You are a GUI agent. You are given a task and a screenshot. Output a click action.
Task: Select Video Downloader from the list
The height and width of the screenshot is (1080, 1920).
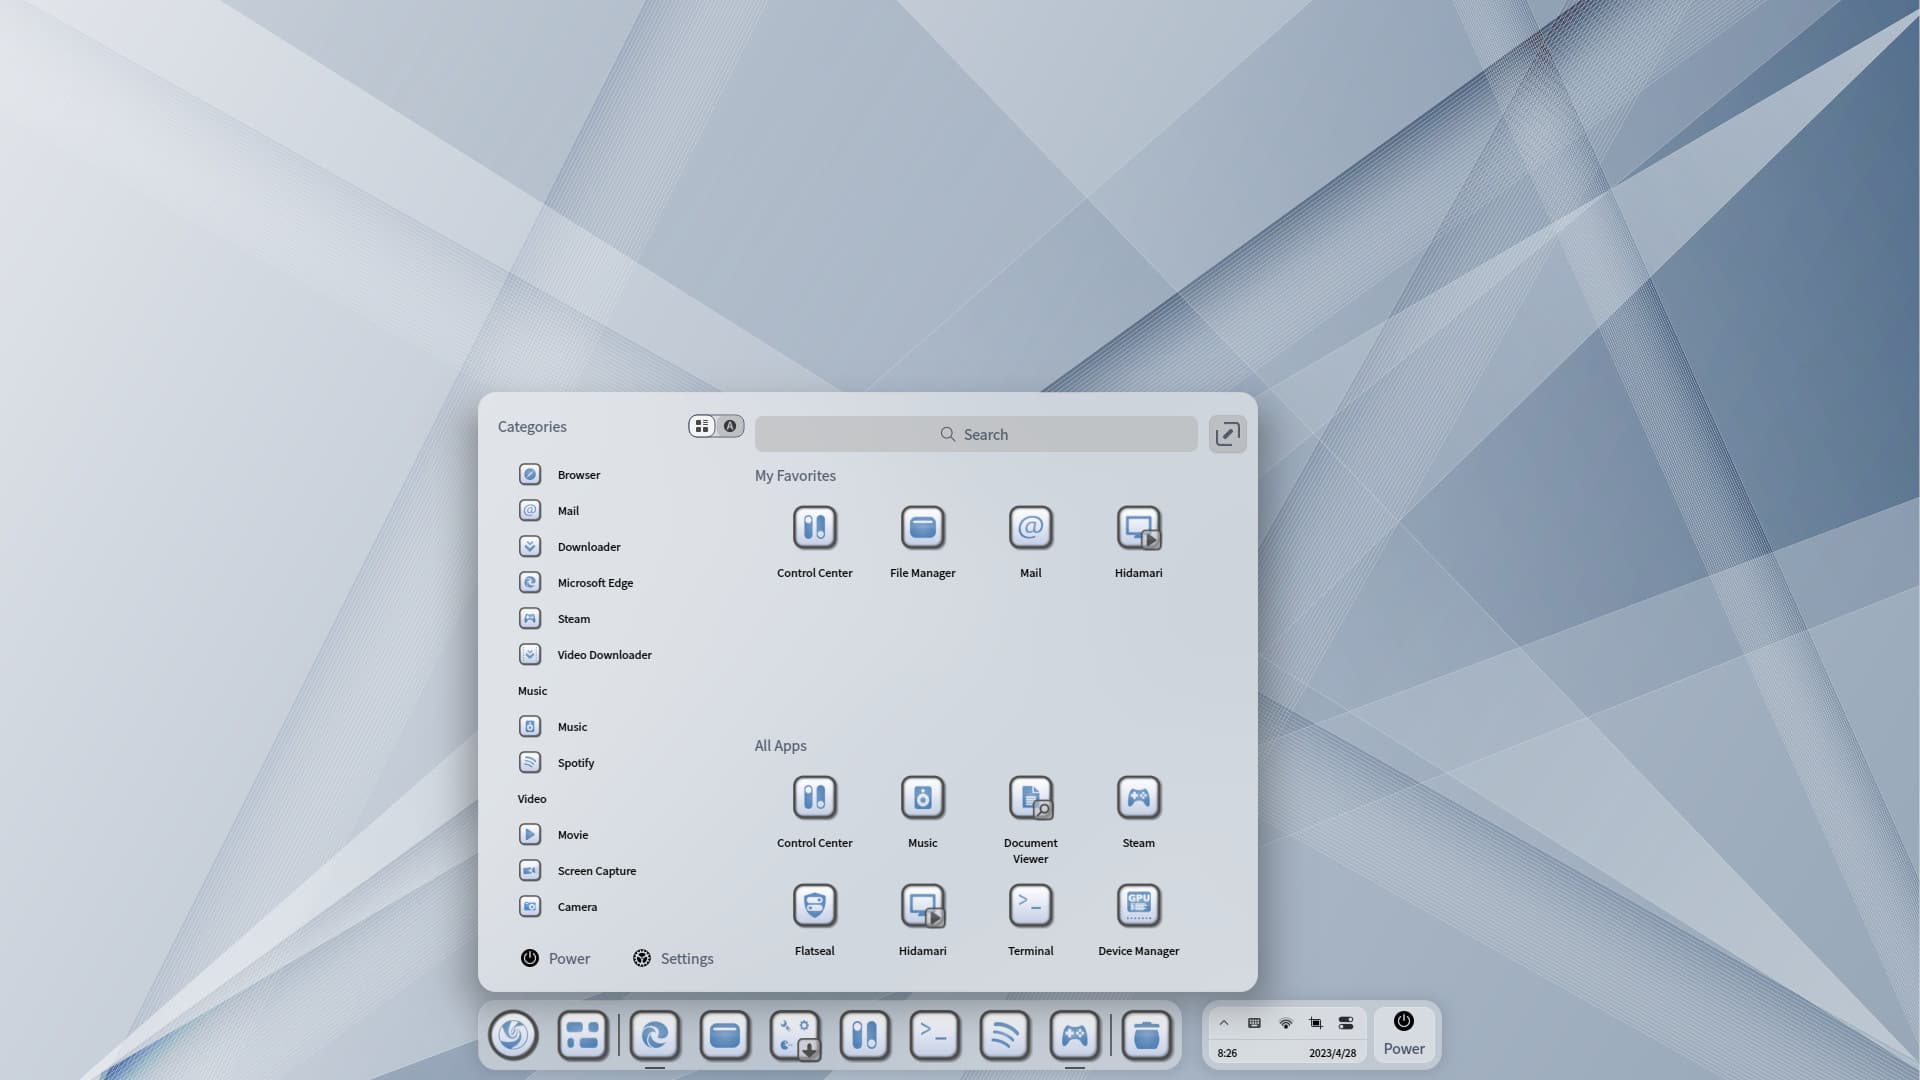coord(603,655)
